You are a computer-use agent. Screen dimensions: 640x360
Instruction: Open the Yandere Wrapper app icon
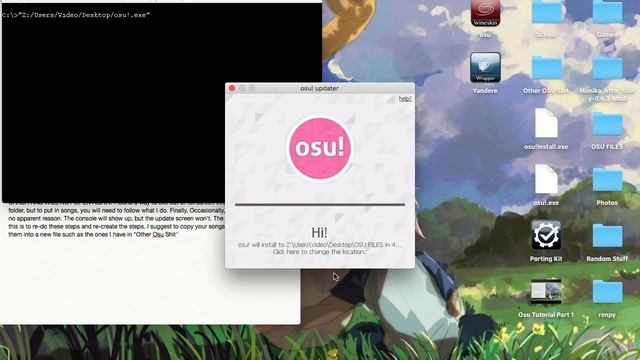485,67
